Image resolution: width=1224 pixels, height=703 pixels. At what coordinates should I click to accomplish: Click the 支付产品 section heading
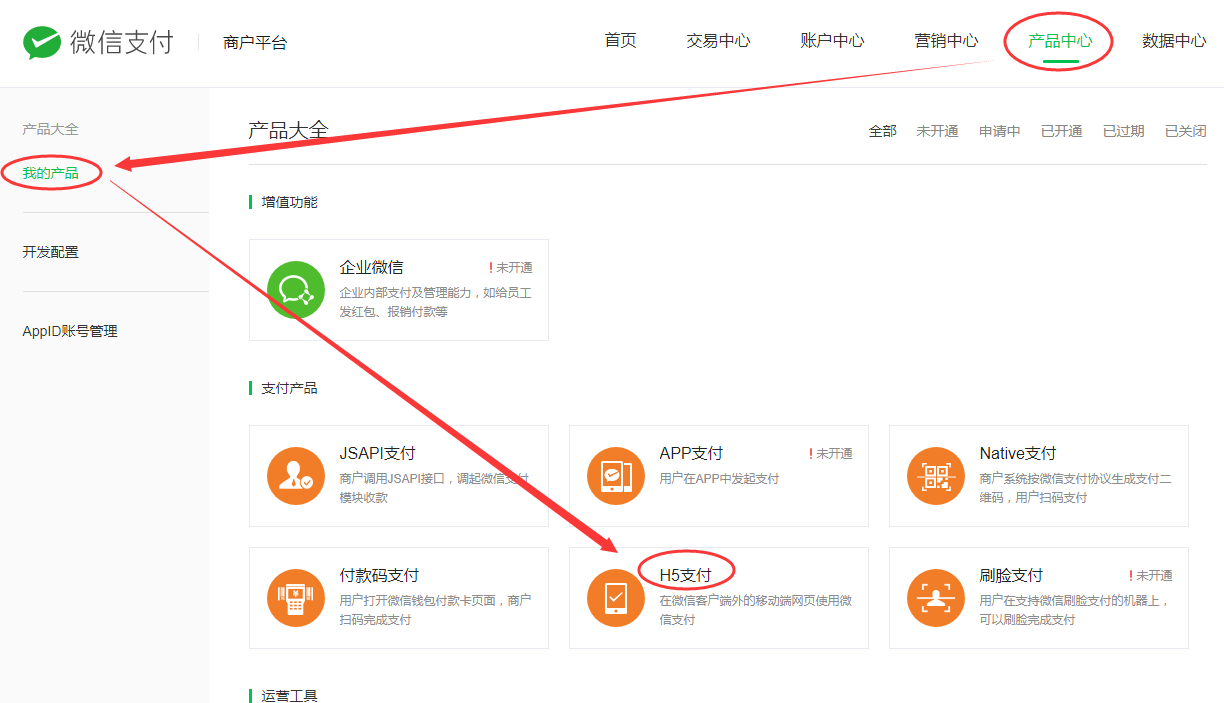click(289, 388)
